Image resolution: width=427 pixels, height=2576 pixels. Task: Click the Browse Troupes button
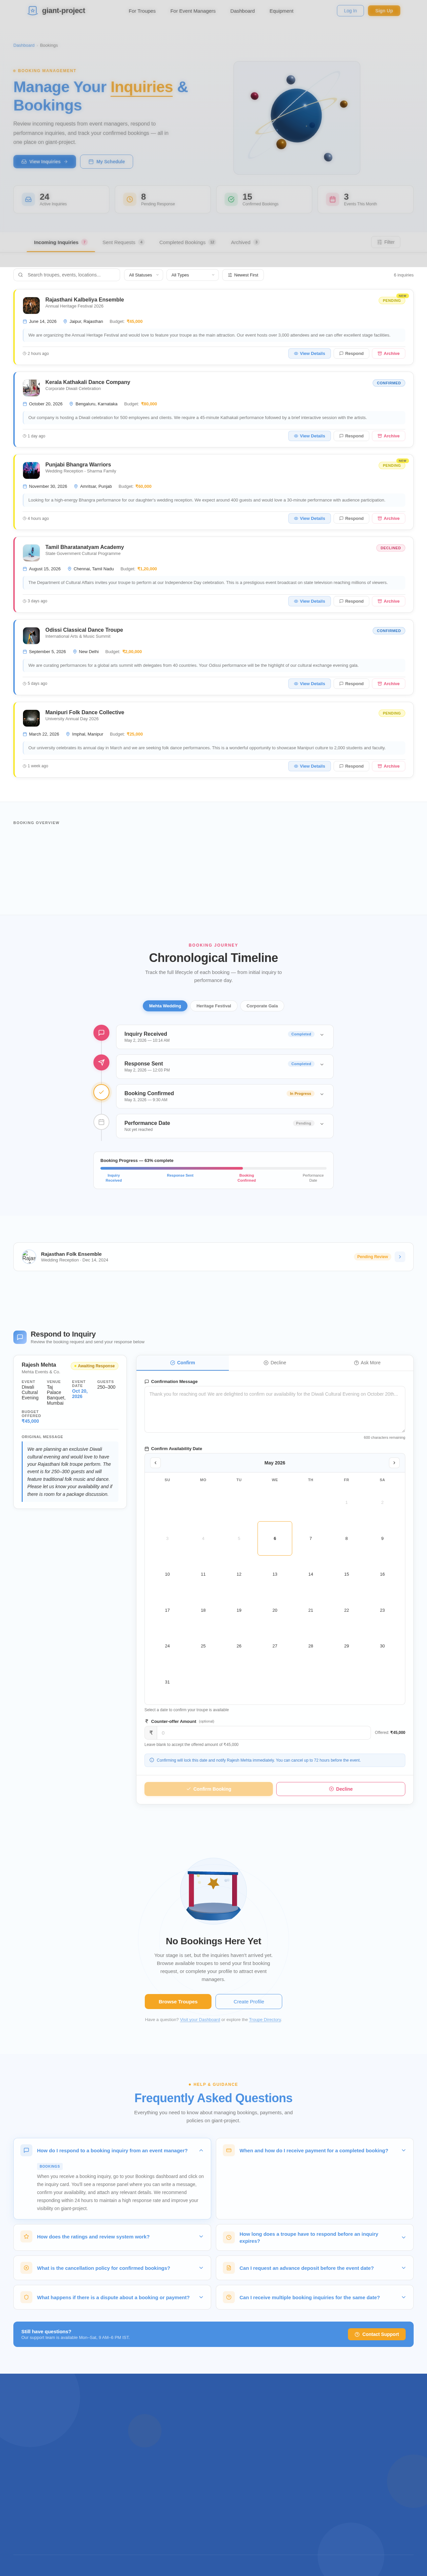(178, 2002)
